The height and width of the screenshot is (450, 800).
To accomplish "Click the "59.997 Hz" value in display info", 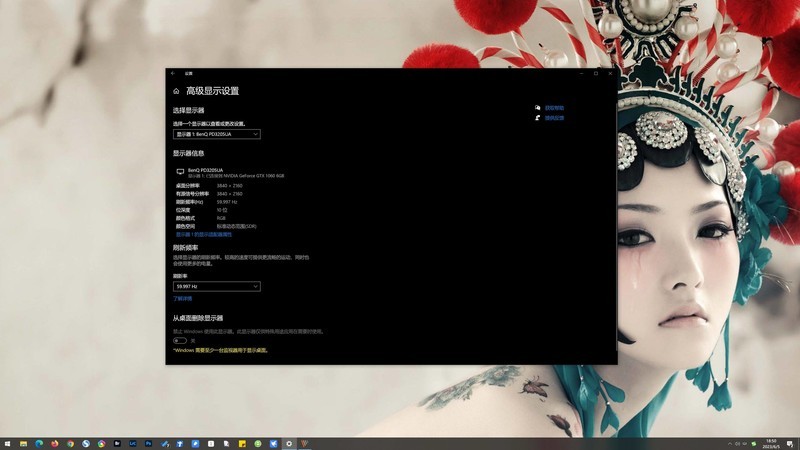I will coord(227,202).
